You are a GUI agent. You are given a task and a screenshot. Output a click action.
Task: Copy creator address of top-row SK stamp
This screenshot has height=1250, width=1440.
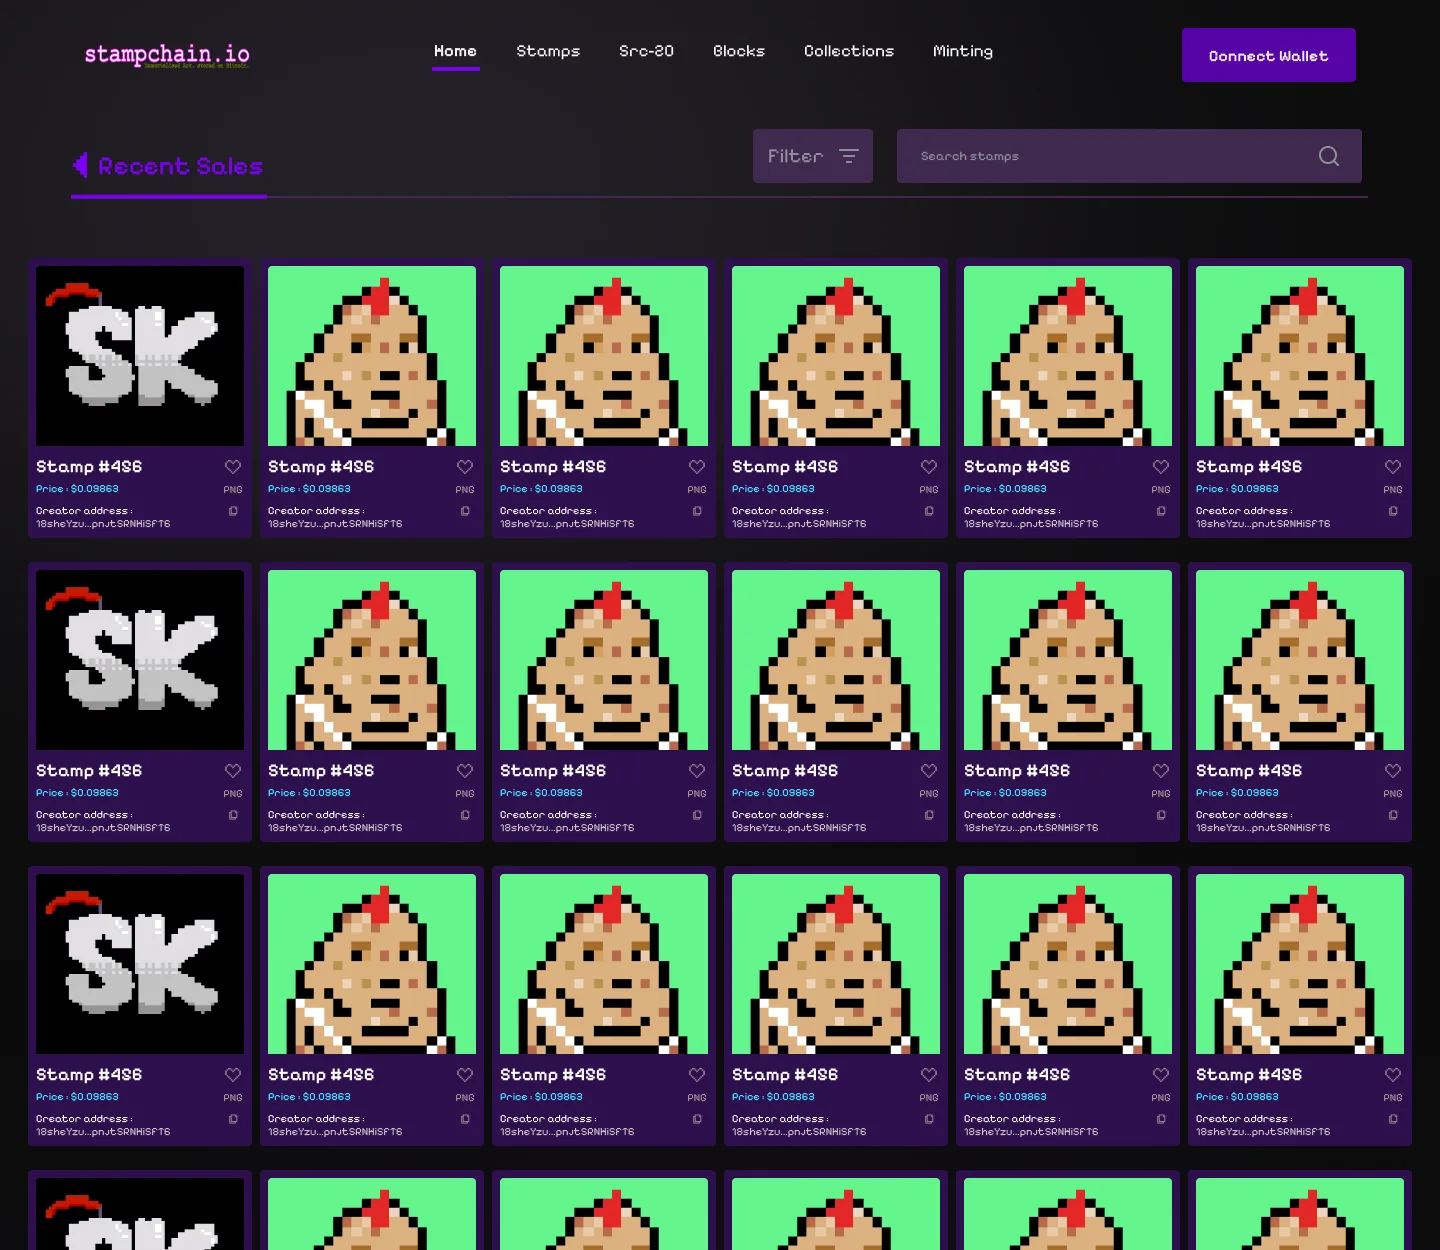(233, 511)
